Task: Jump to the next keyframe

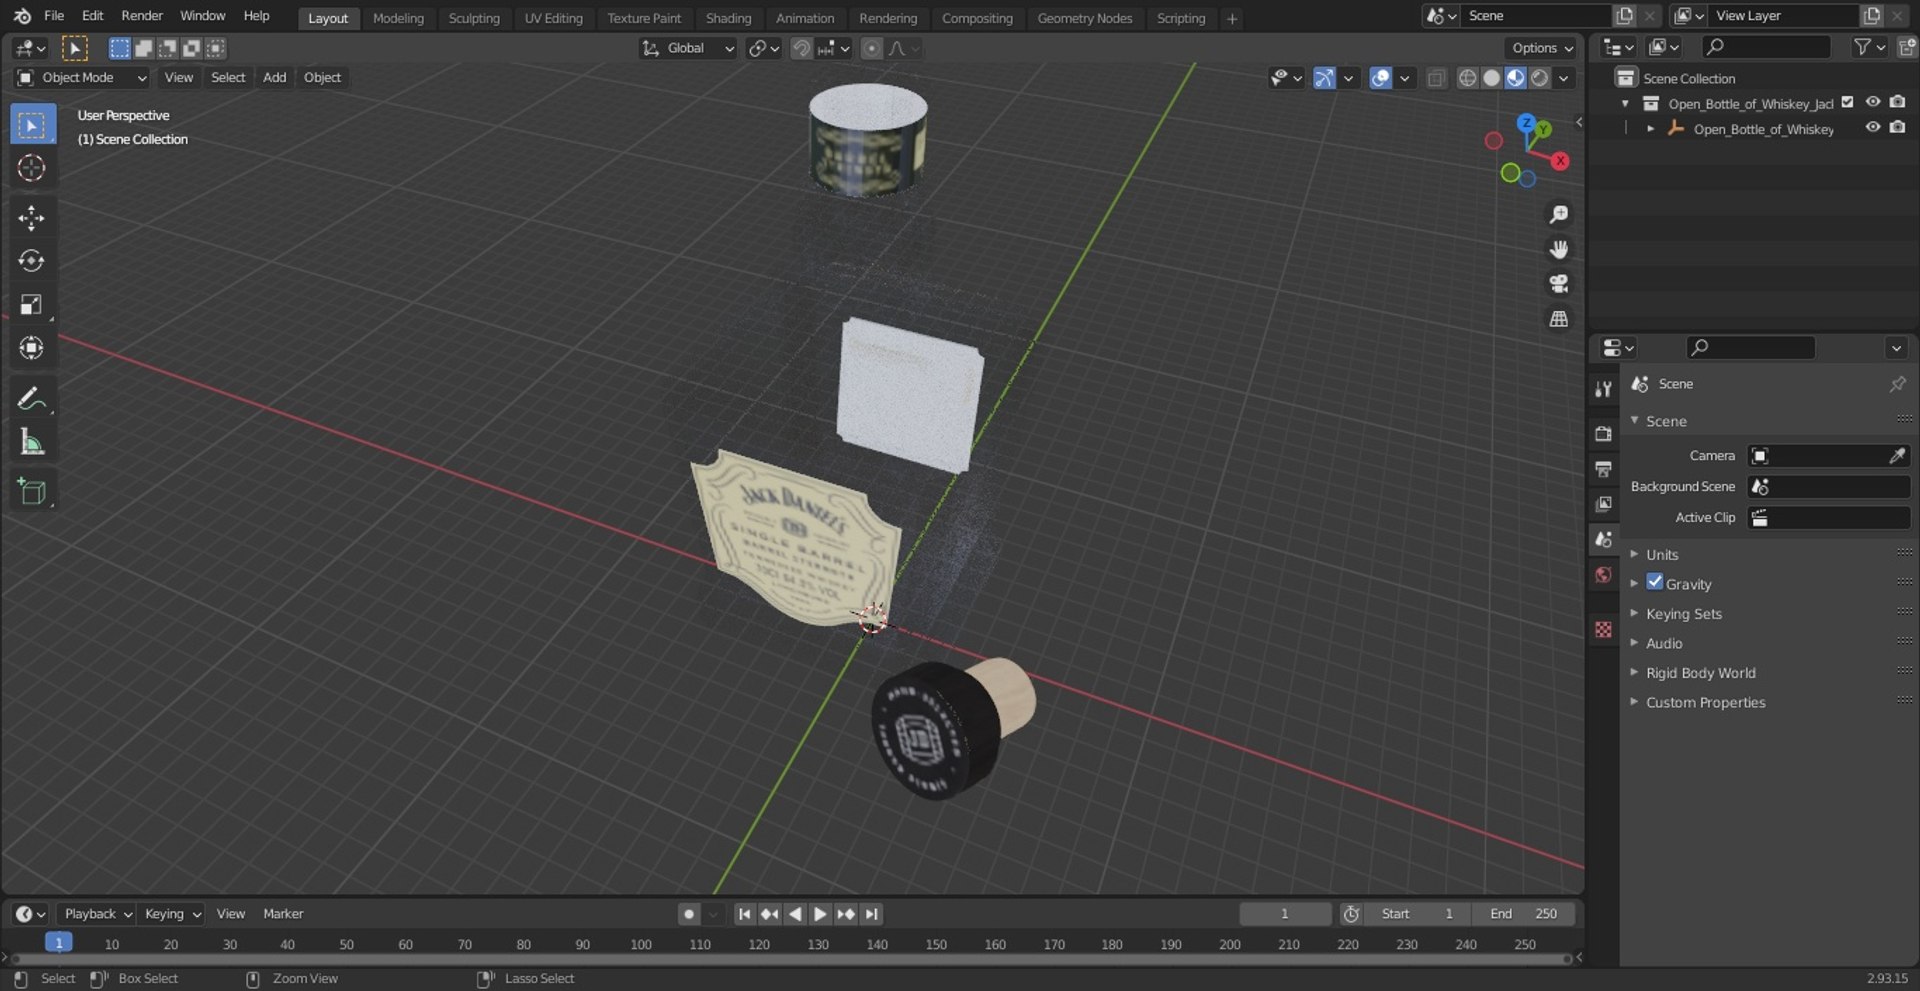Action: coord(846,914)
